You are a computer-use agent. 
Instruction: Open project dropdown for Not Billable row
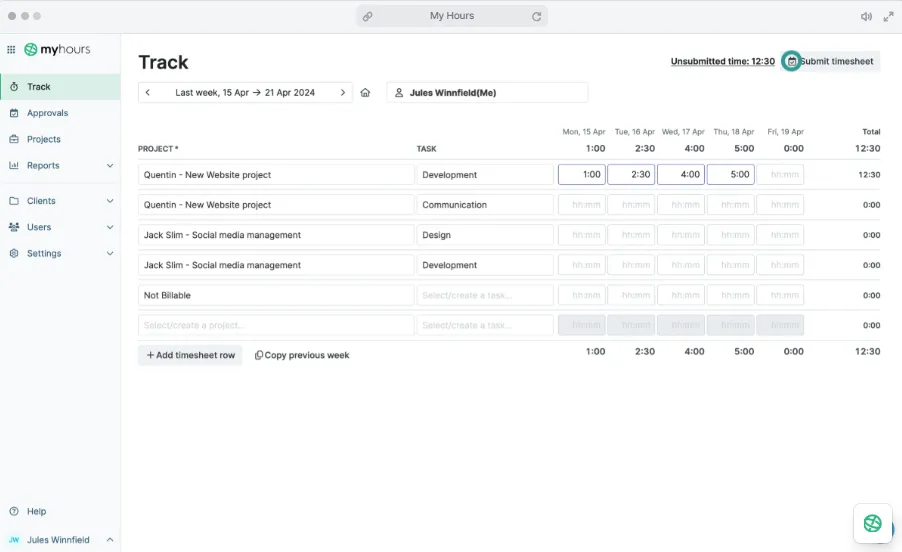pos(276,296)
